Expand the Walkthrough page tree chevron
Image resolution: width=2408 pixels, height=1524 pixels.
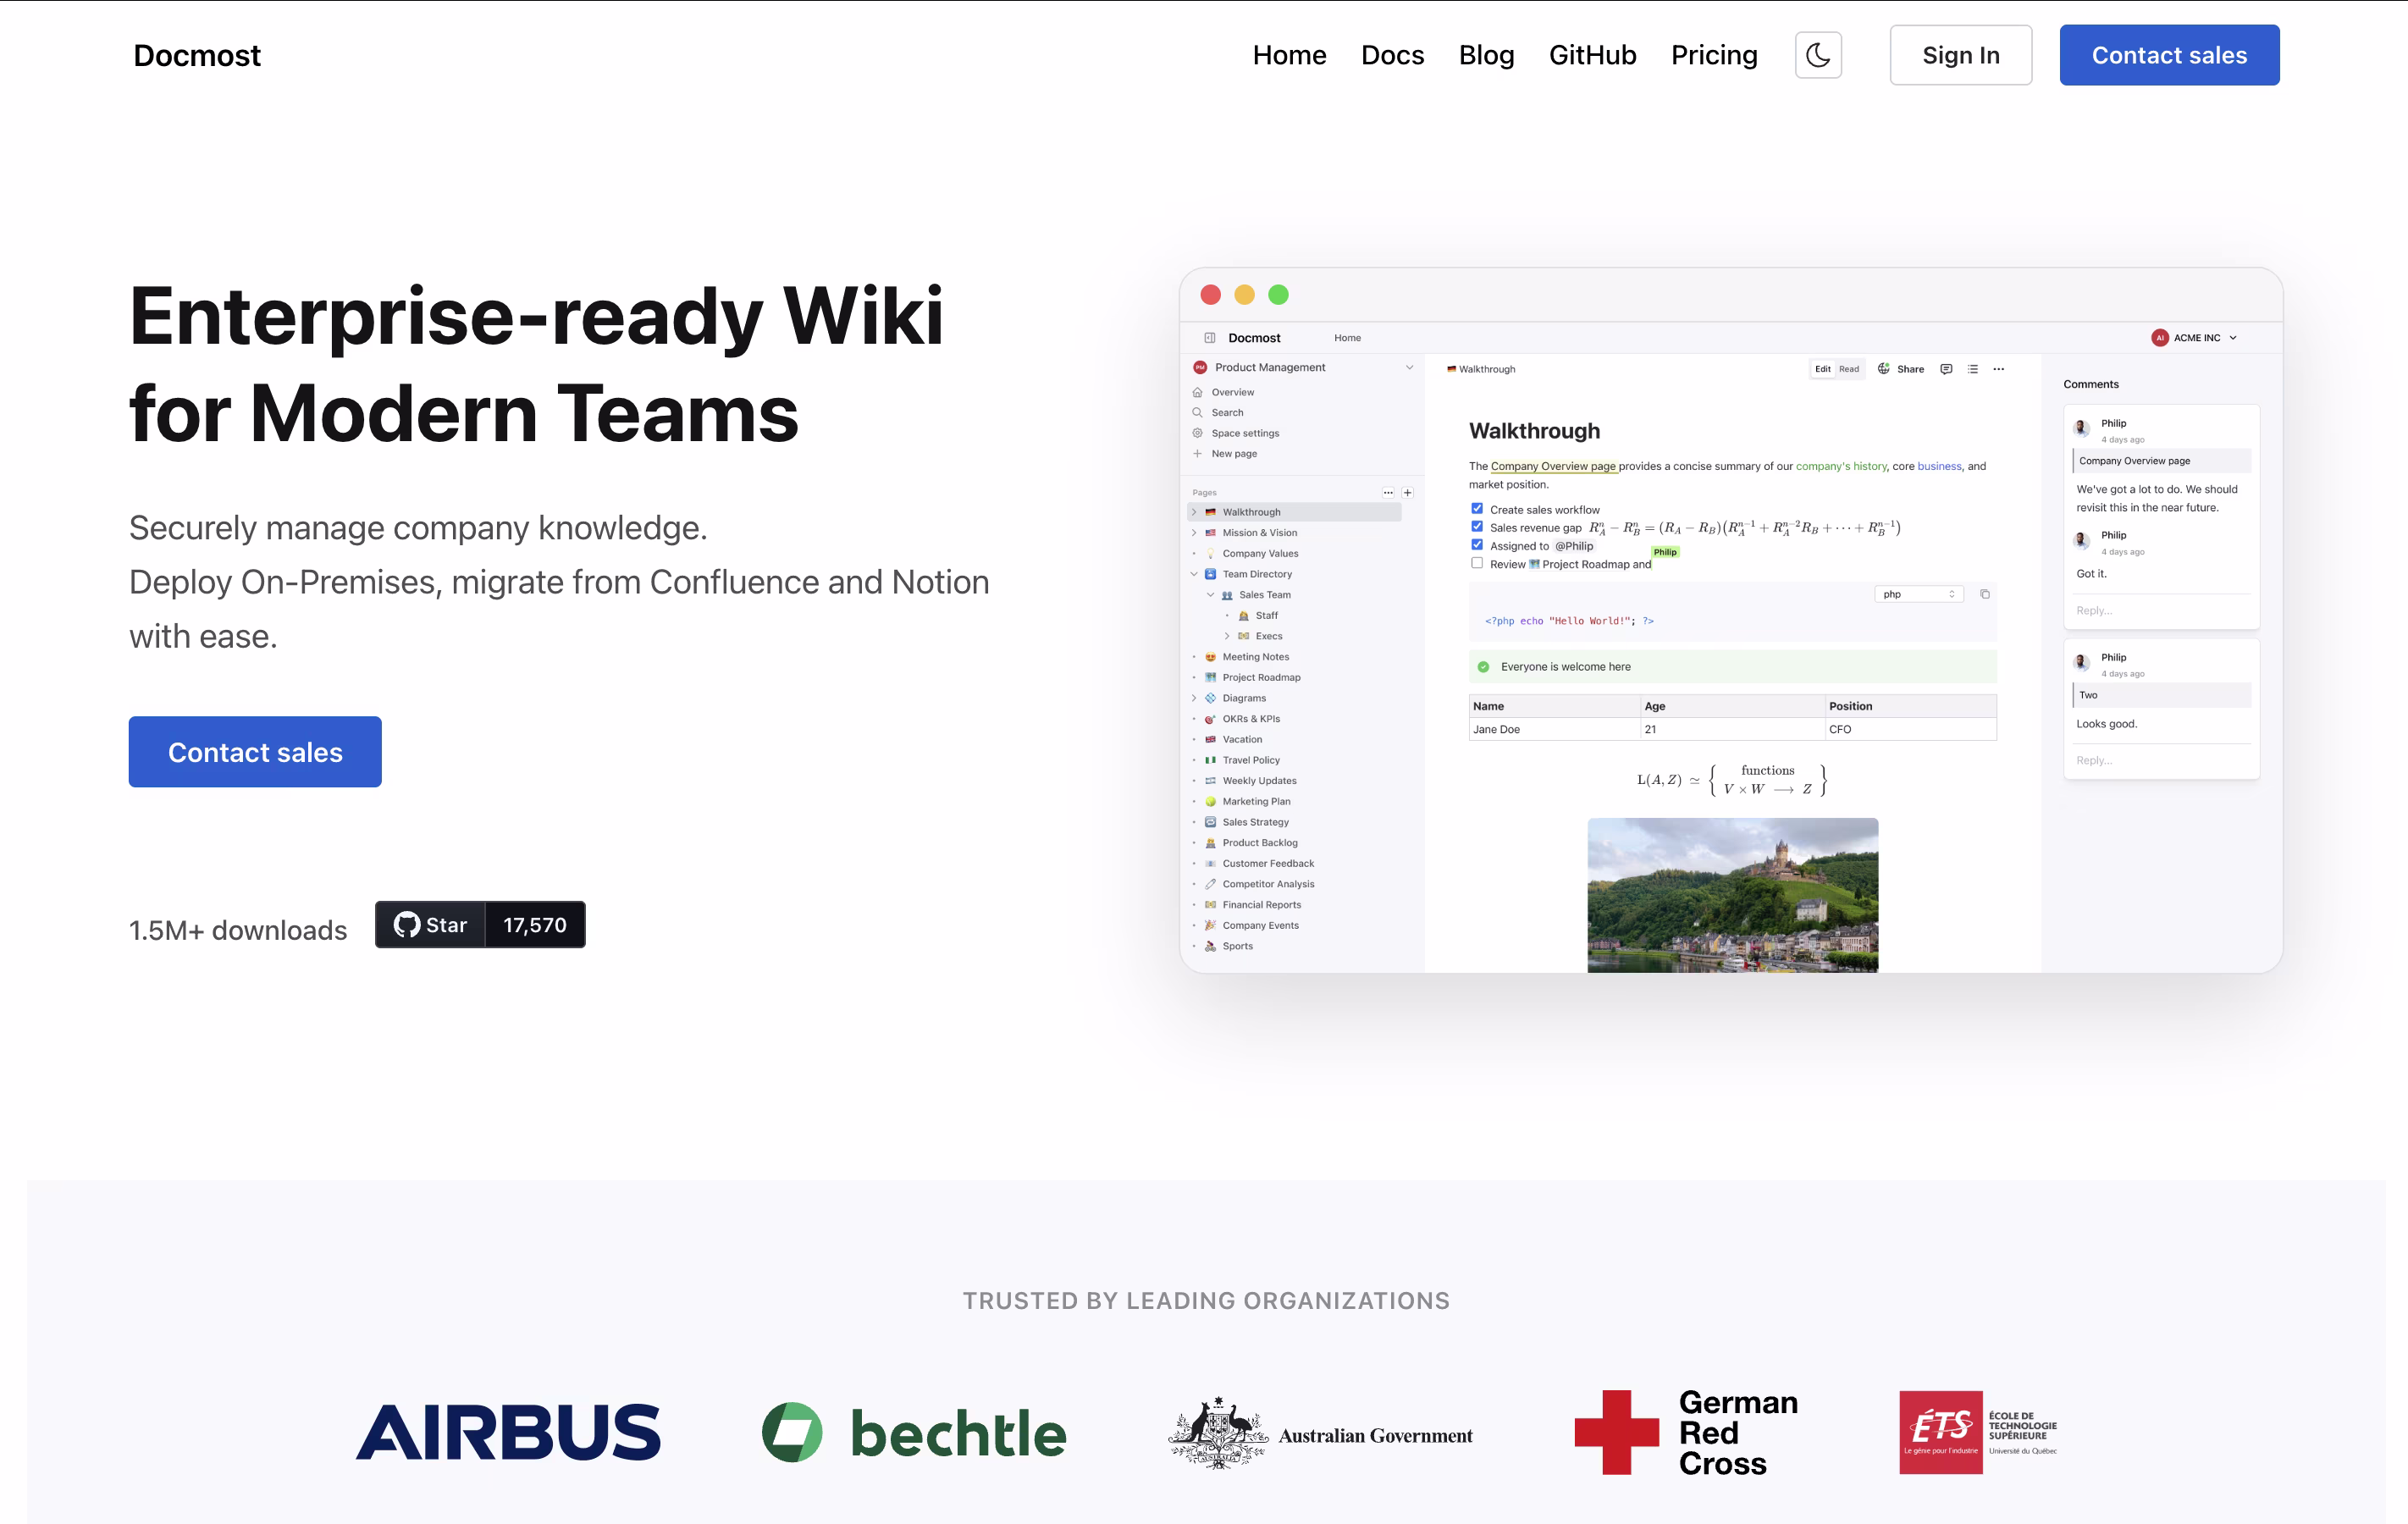(1194, 512)
